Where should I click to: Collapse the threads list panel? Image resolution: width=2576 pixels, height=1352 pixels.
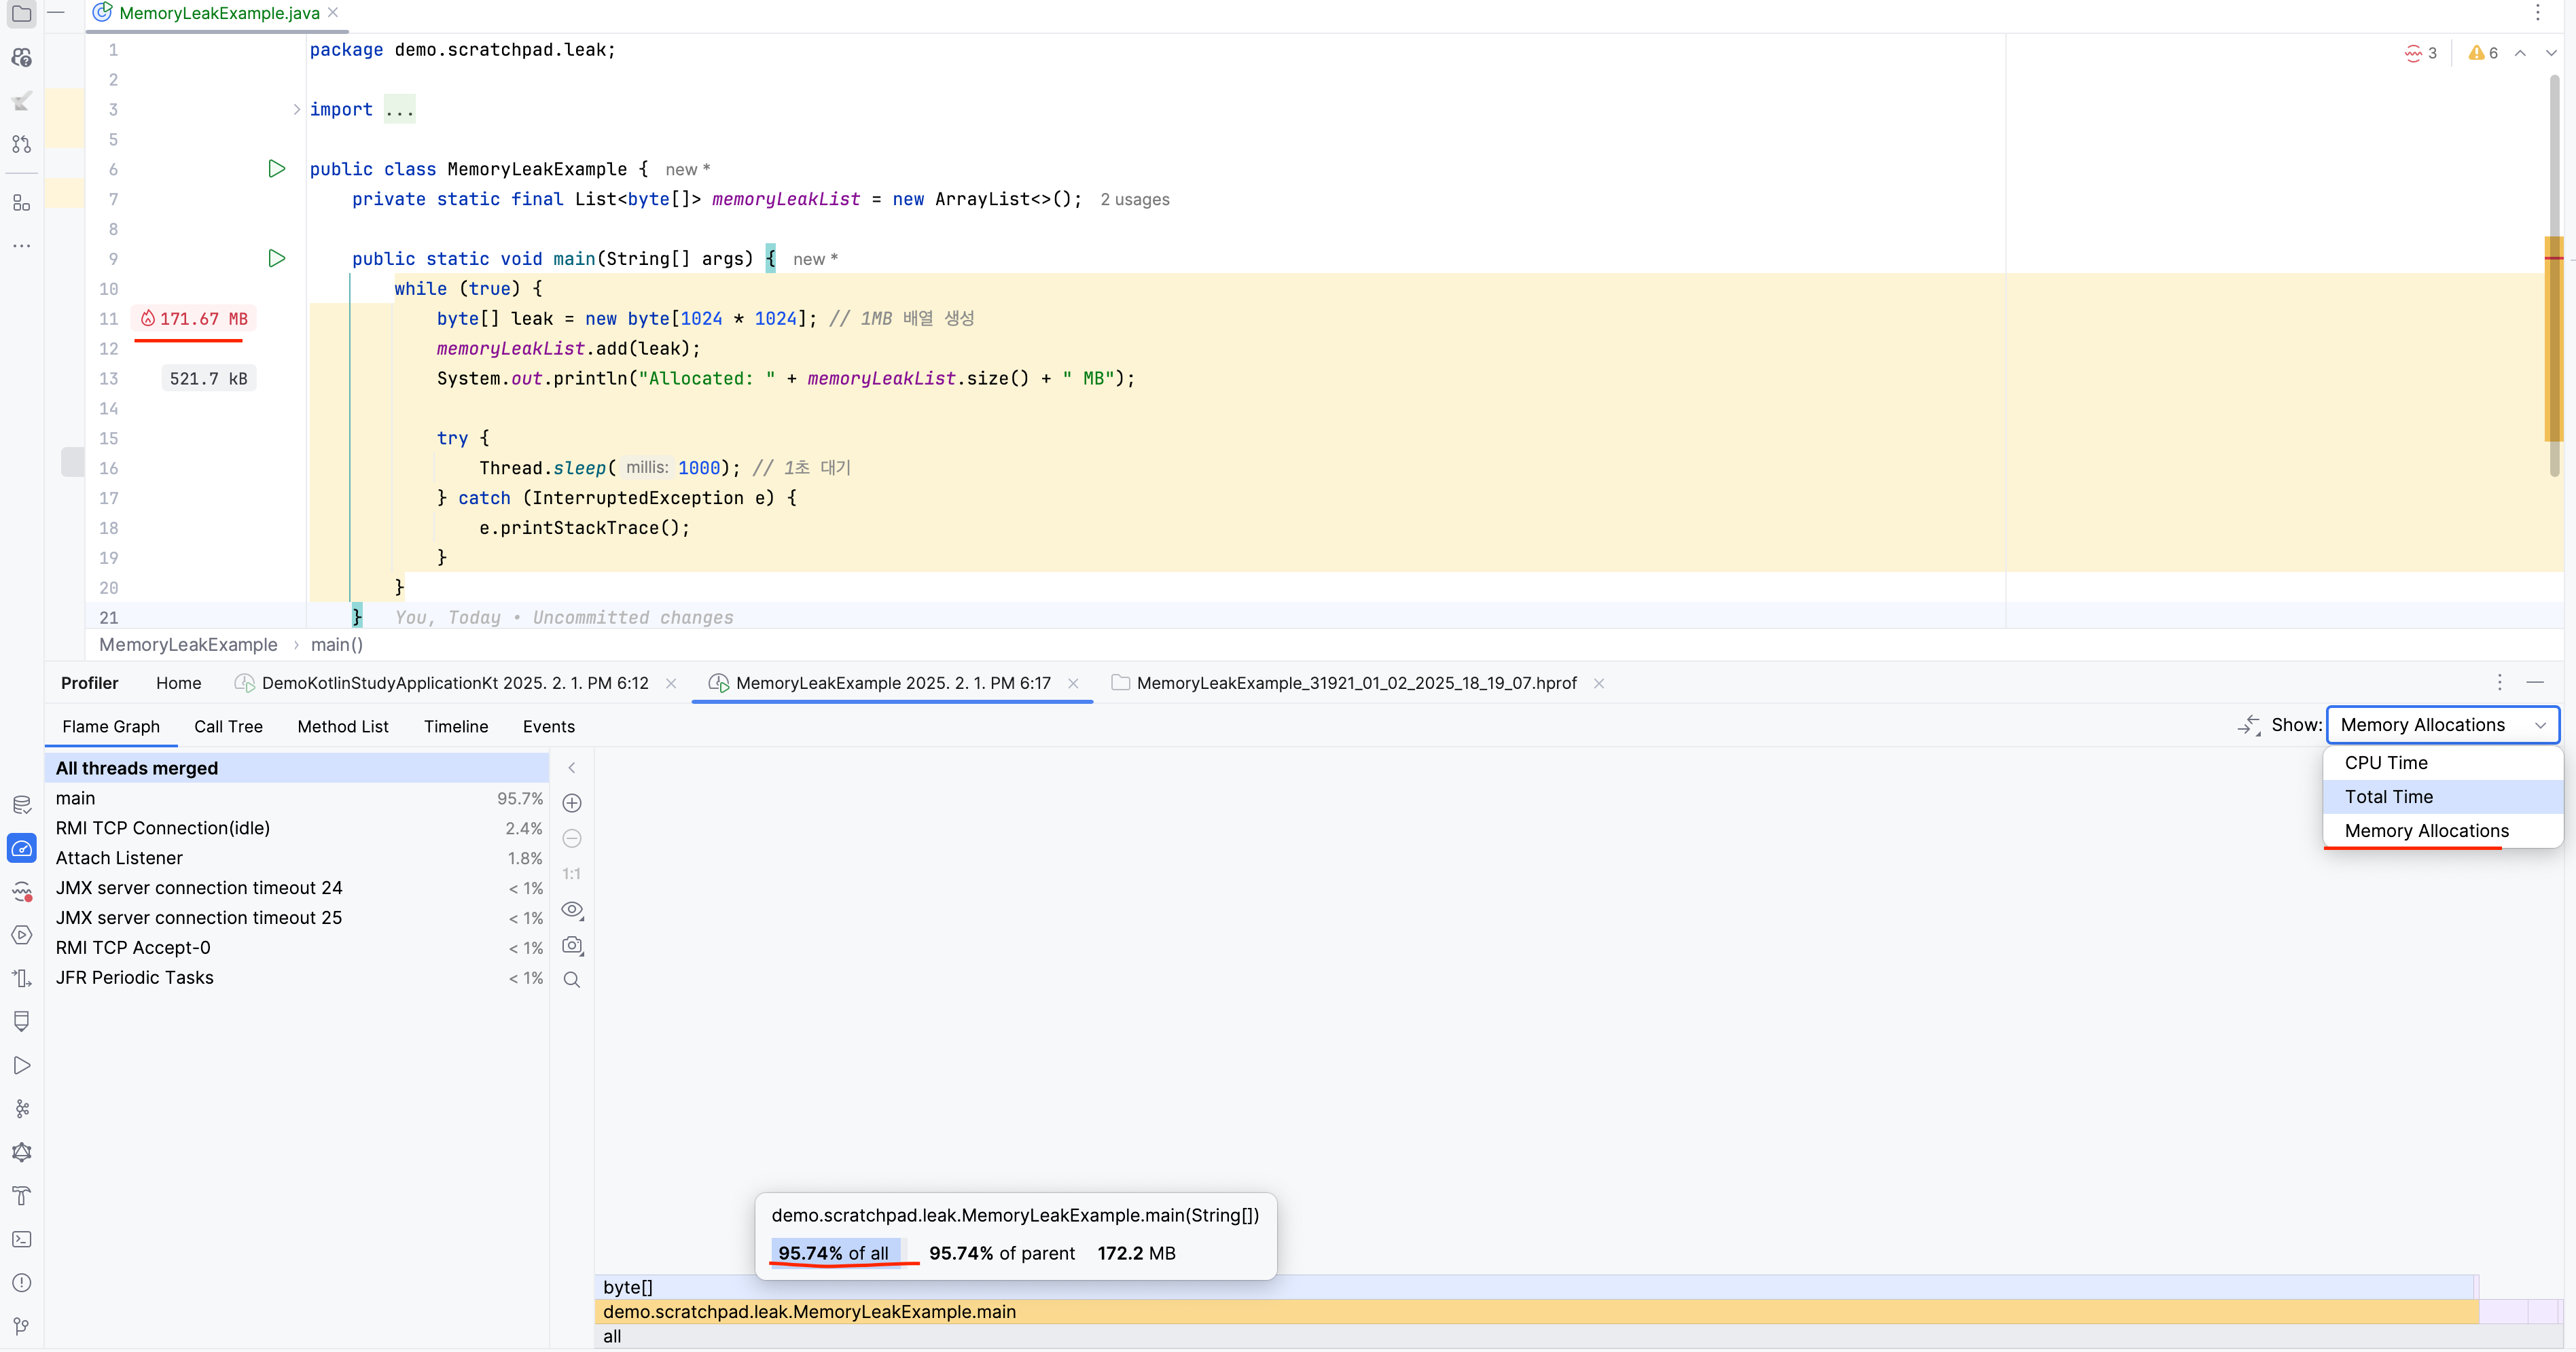coord(572,768)
